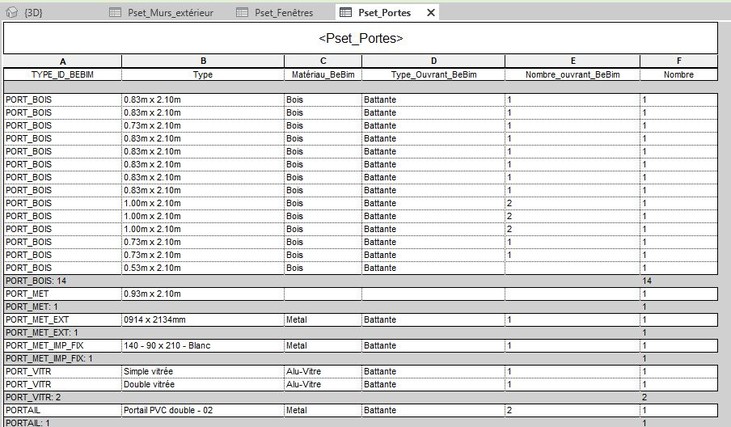This screenshot has height=427, width=731.
Task: Click the 3D view house icon
Action: click(14, 13)
